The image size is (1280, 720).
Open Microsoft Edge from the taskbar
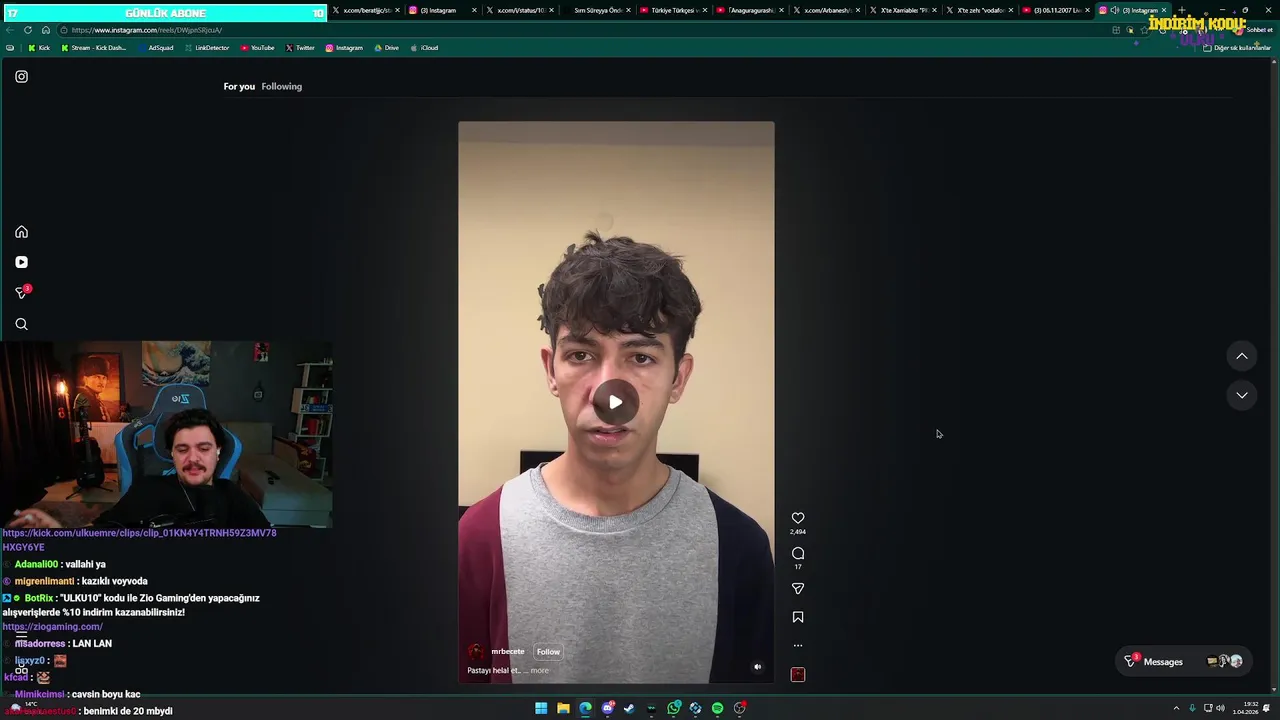pos(585,708)
